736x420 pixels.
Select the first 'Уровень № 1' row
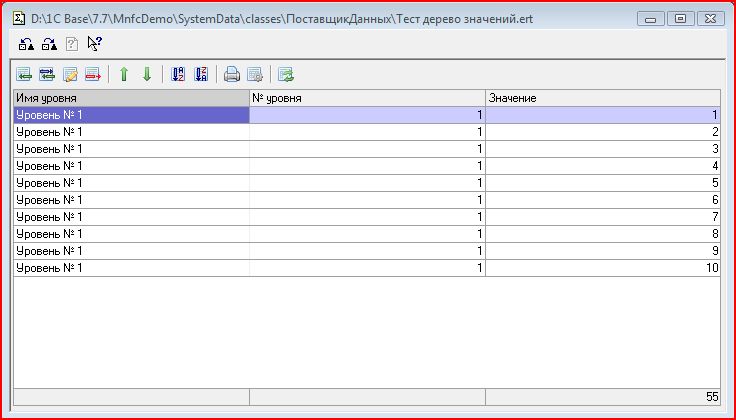(x=130, y=115)
